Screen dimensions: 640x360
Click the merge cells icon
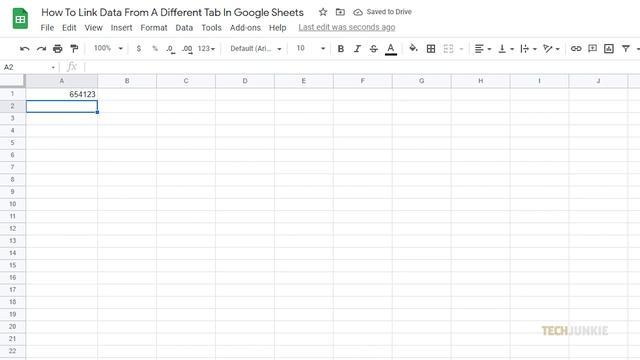(x=448, y=49)
